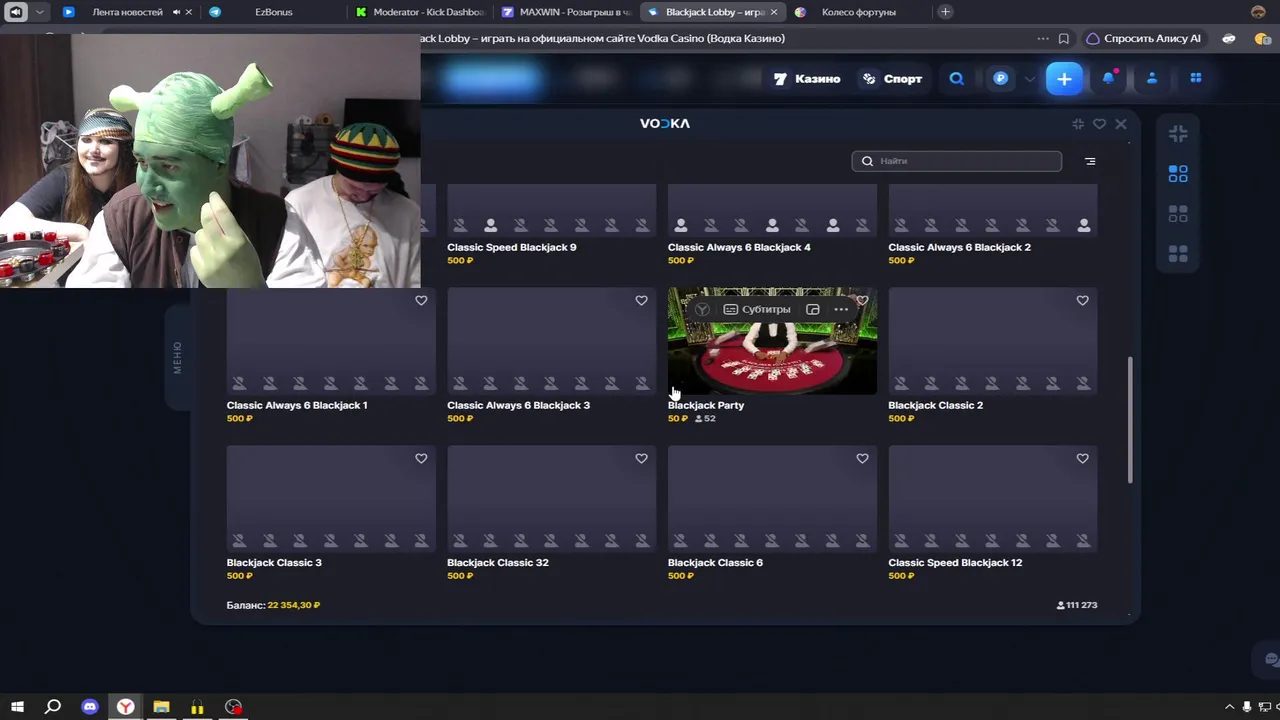
Task: Click the lobby search field Найти
Action: tap(957, 161)
